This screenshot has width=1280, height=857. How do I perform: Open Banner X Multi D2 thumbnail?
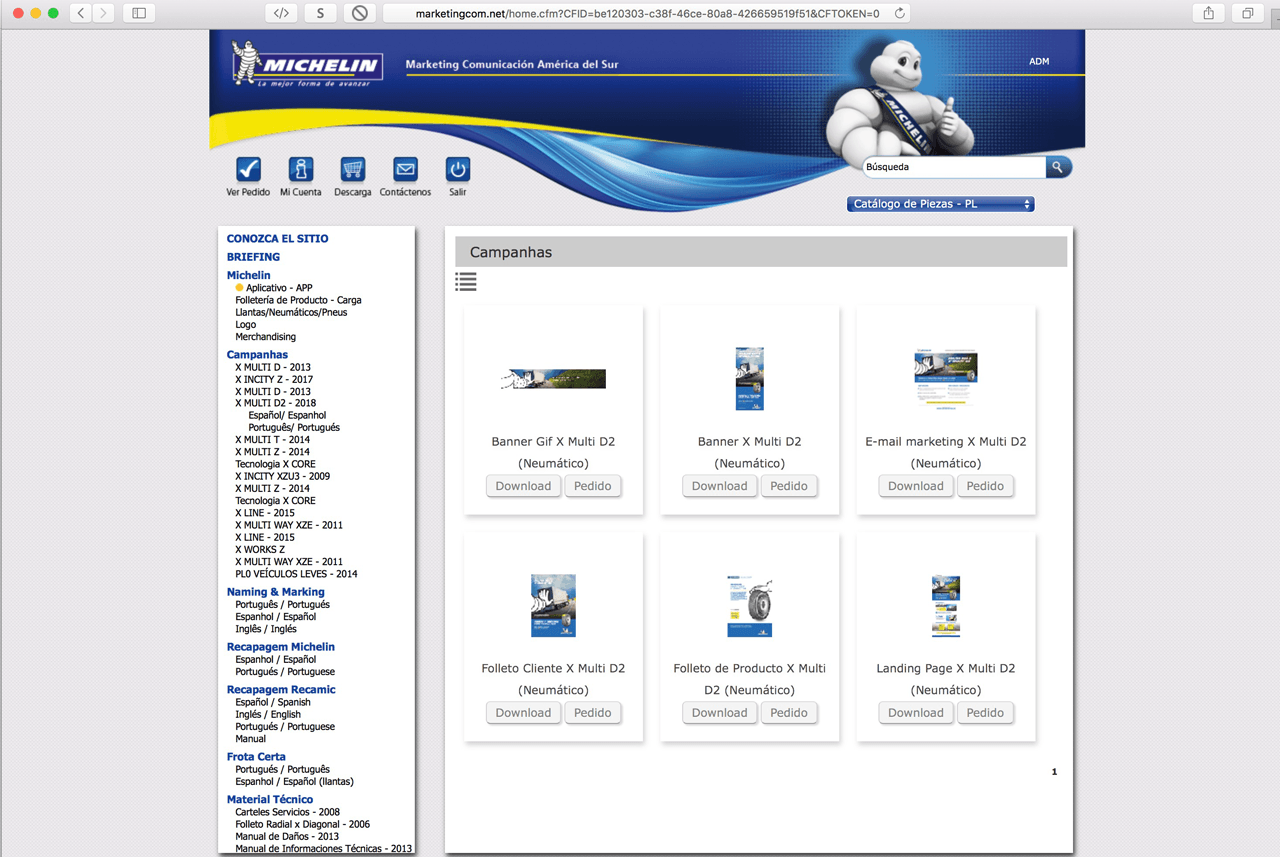coord(749,379)
